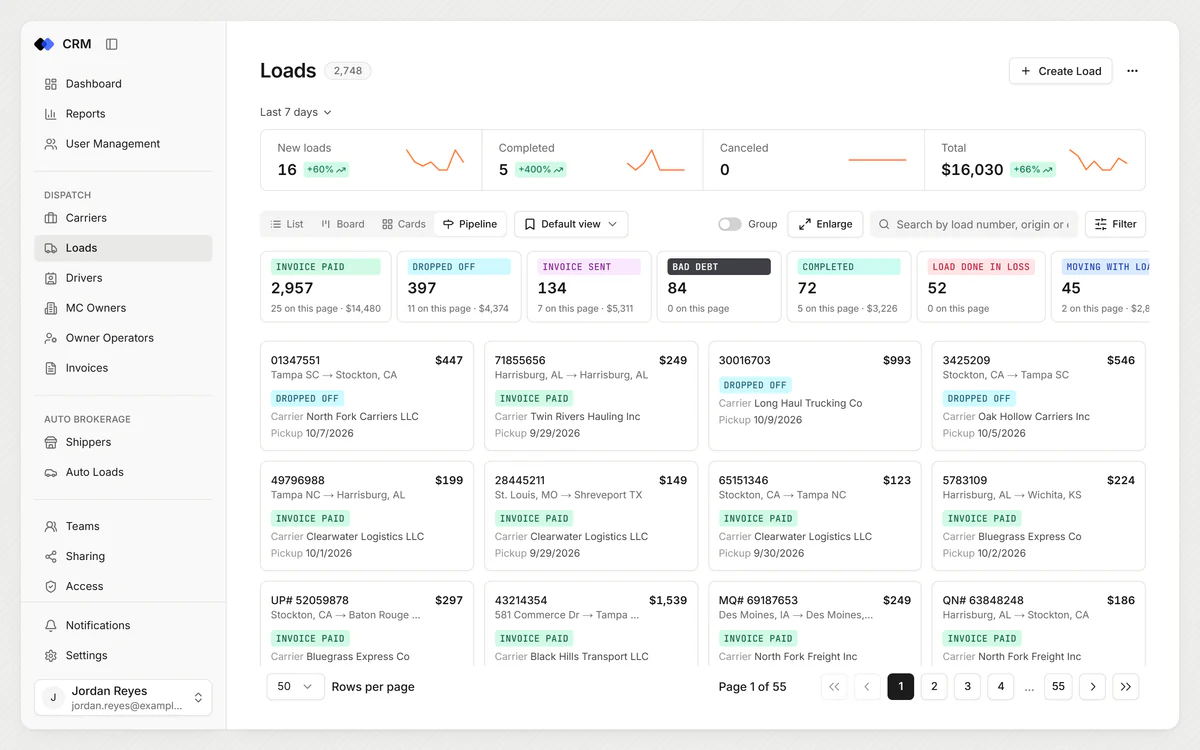Toggle the Group switch on
The height and width of the screenshot is (750, 1200).
click(730, 224)
